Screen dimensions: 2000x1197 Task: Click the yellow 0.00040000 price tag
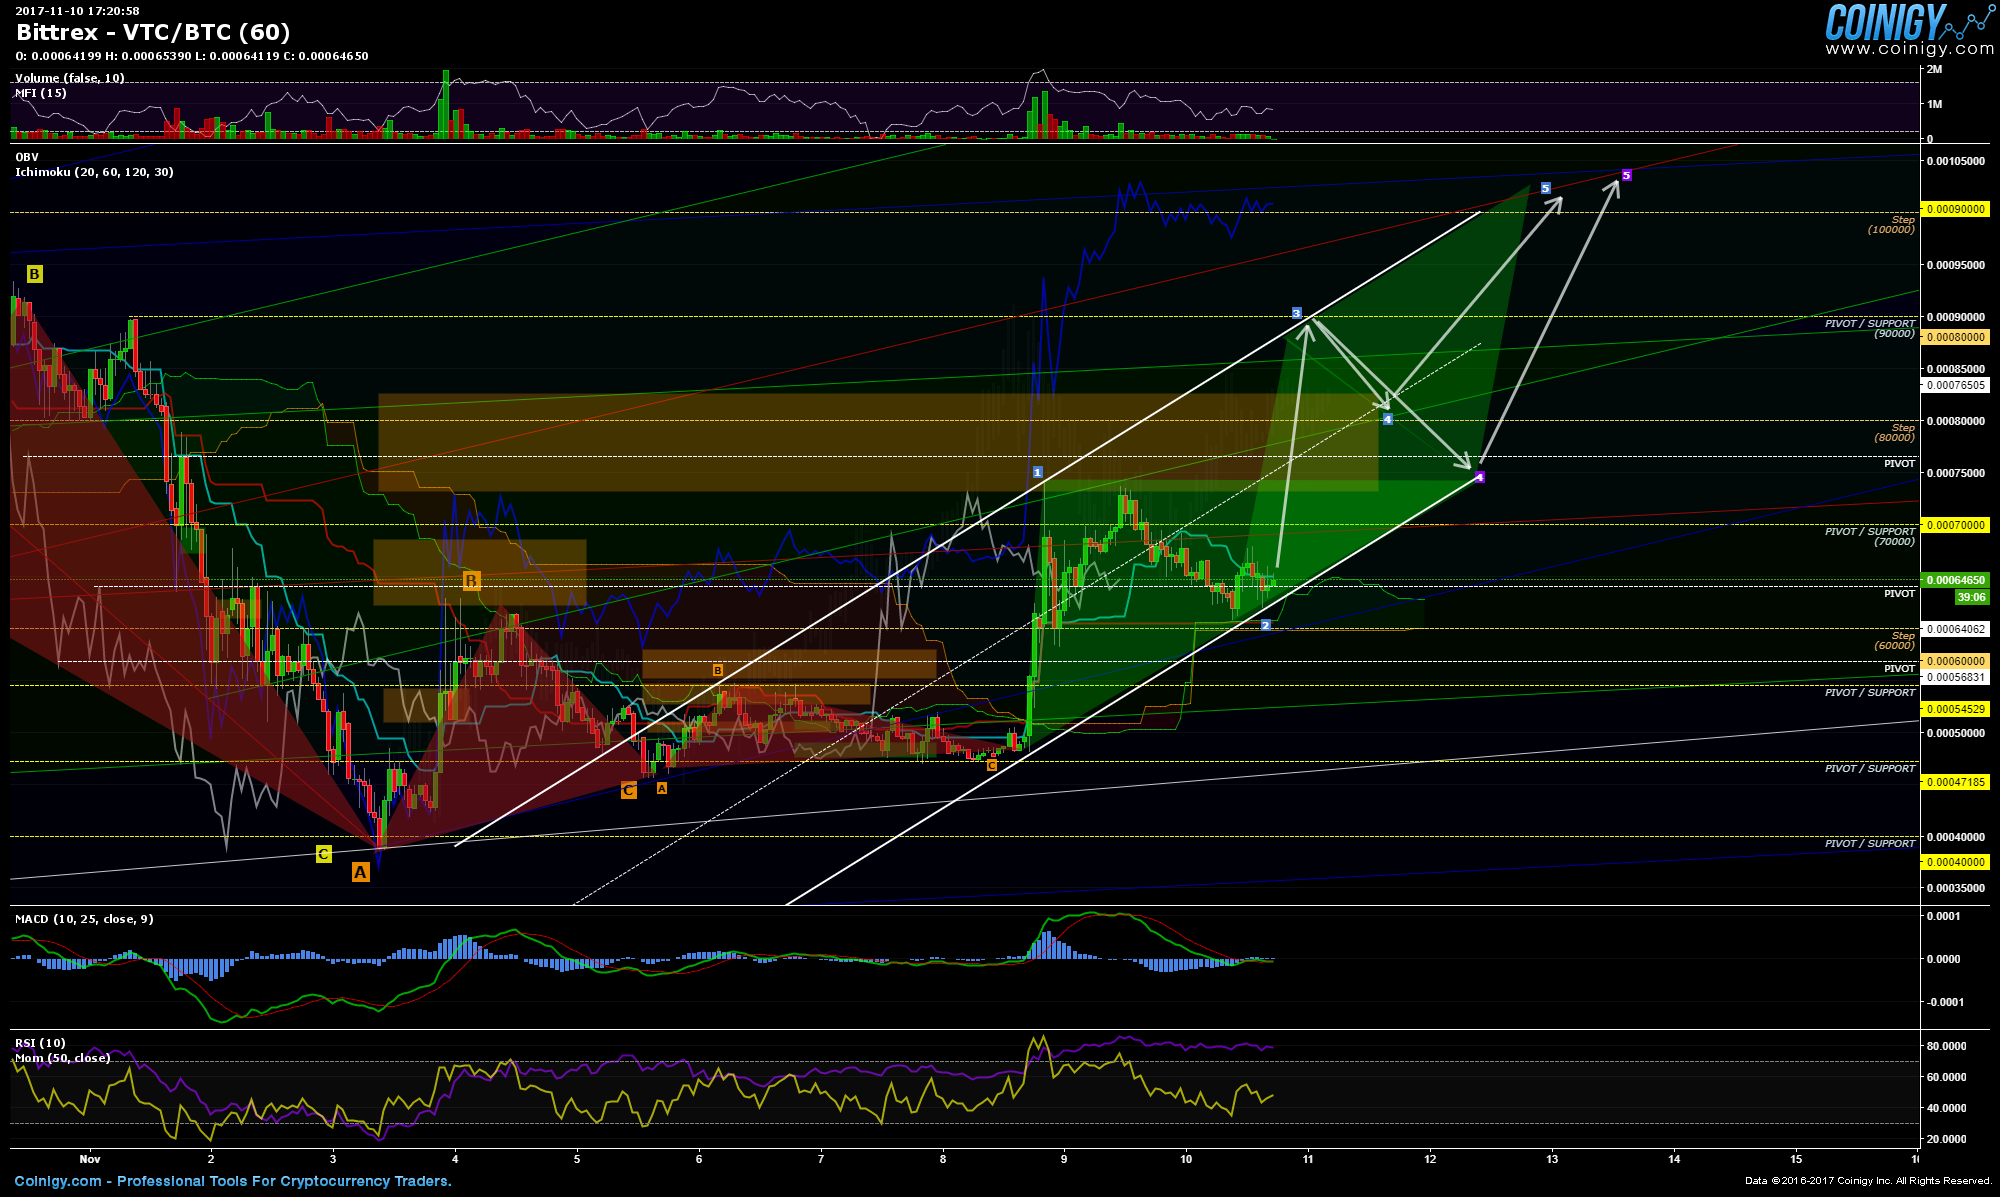point(1956,862)
